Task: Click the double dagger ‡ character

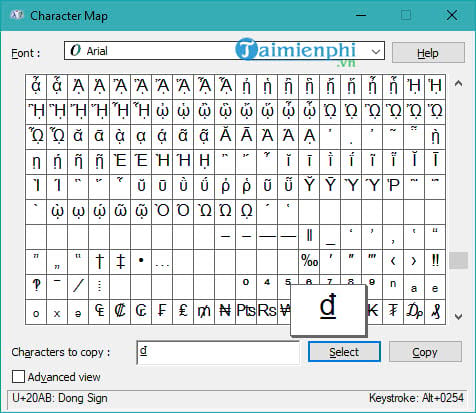Action: [x=120, y=262]
